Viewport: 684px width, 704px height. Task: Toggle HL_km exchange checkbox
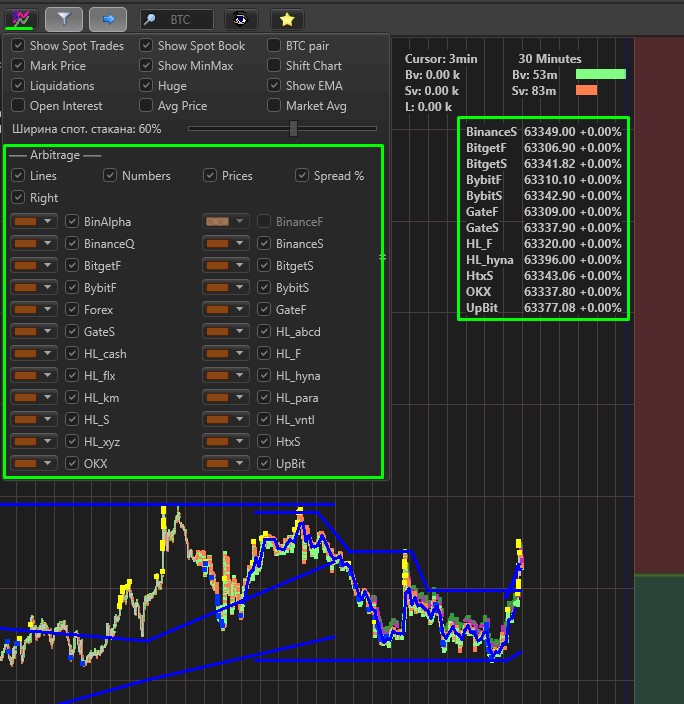[72, 397]
